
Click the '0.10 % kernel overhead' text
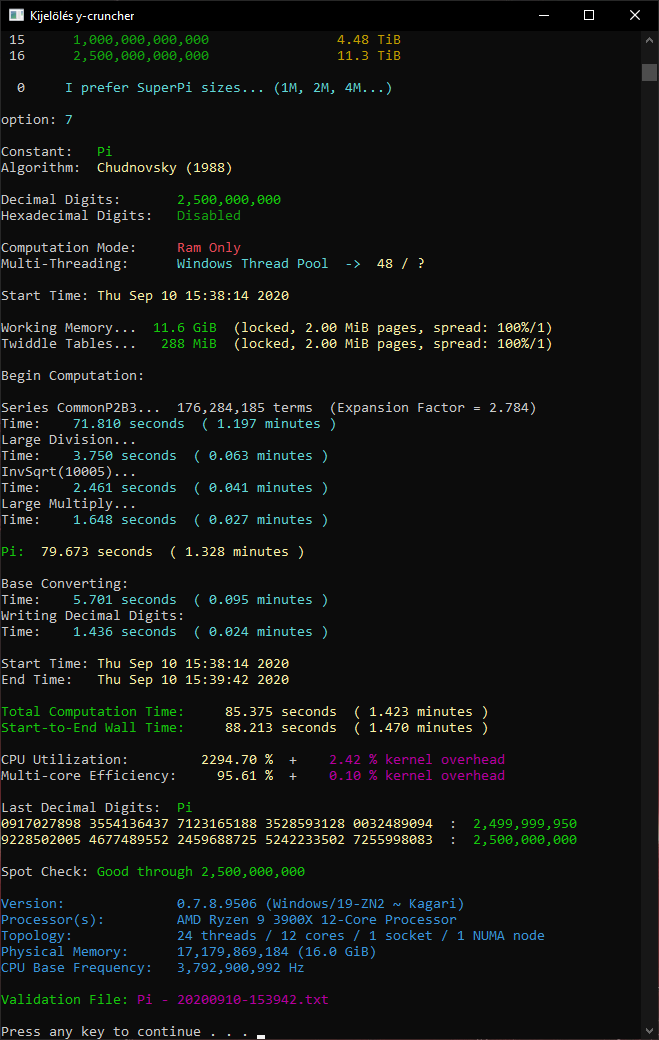tap(417, 775)
